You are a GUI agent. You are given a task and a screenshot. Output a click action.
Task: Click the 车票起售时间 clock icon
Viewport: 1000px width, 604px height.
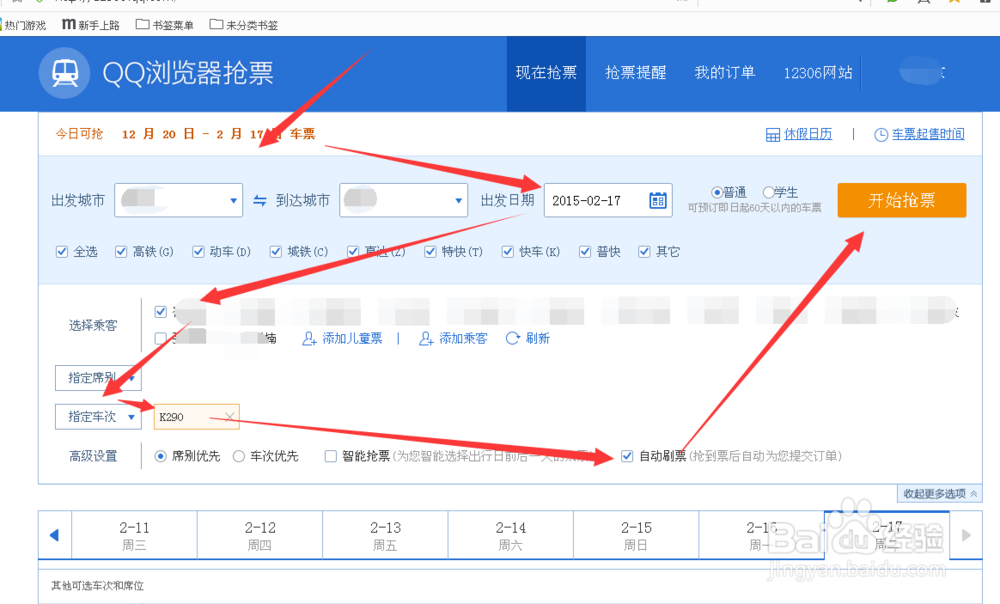tap(881, 133)
